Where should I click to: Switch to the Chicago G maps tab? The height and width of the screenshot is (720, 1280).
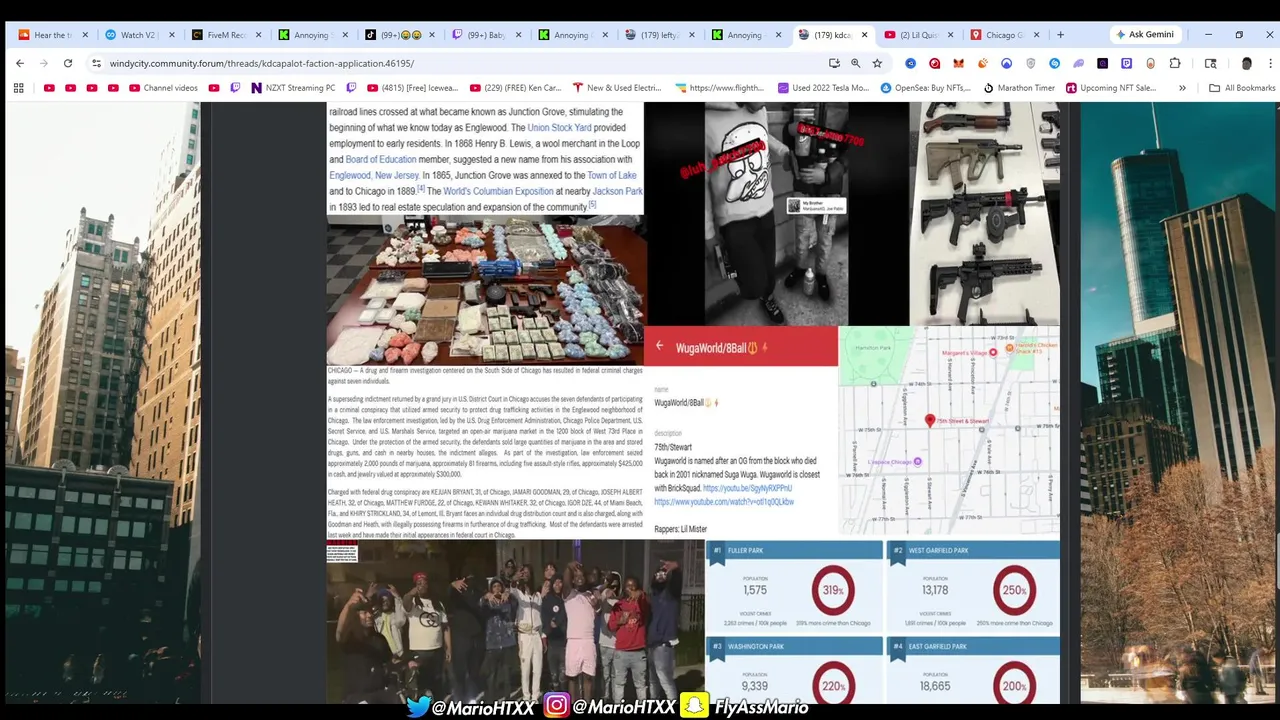(x=1004, y=35)
